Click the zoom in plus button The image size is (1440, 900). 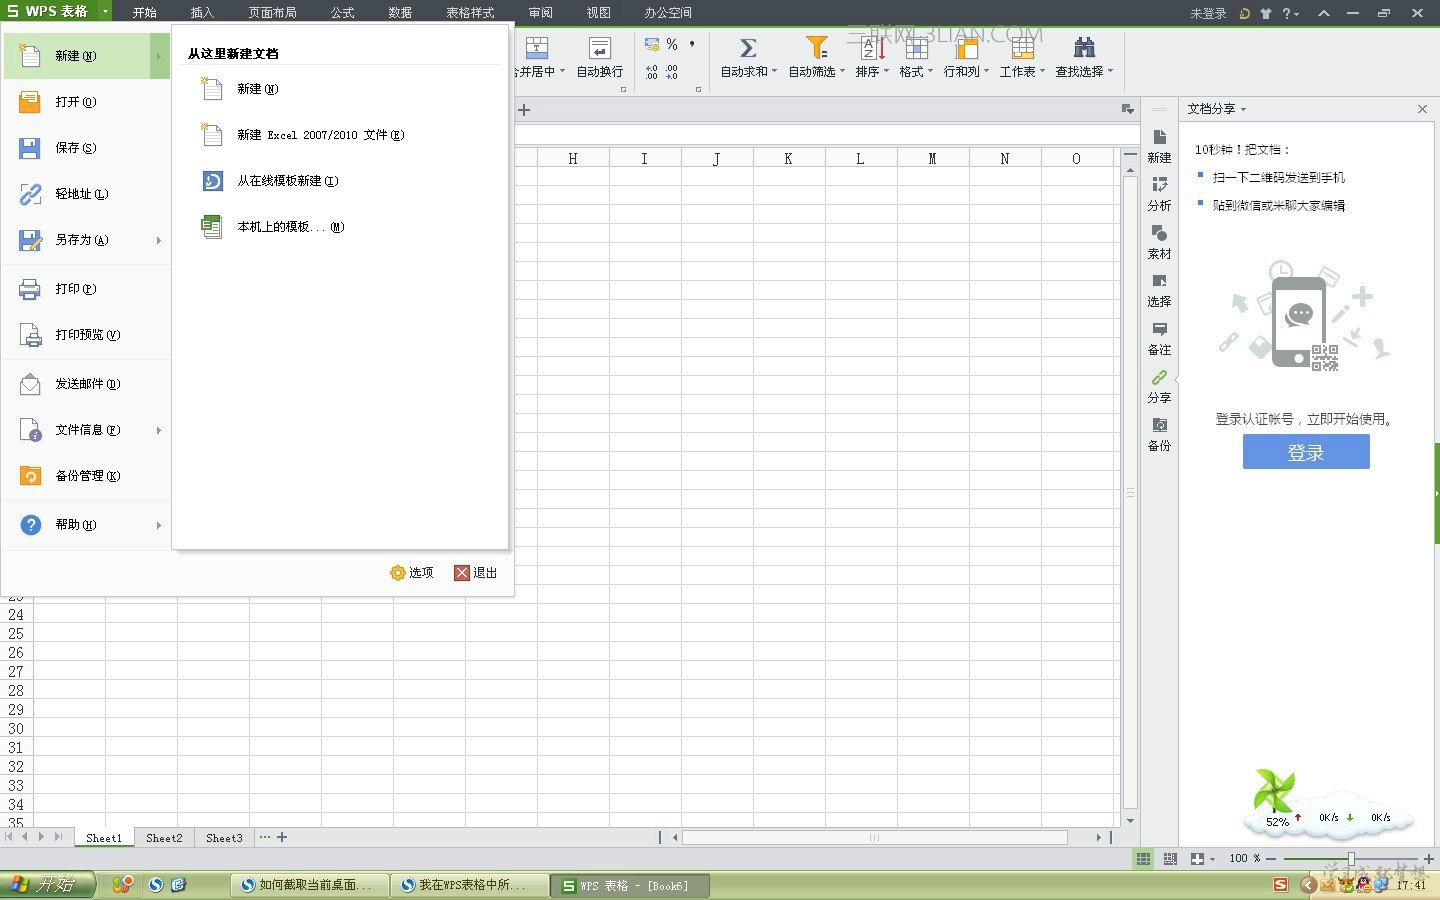pyautogui.click(x=1429, y=859)
